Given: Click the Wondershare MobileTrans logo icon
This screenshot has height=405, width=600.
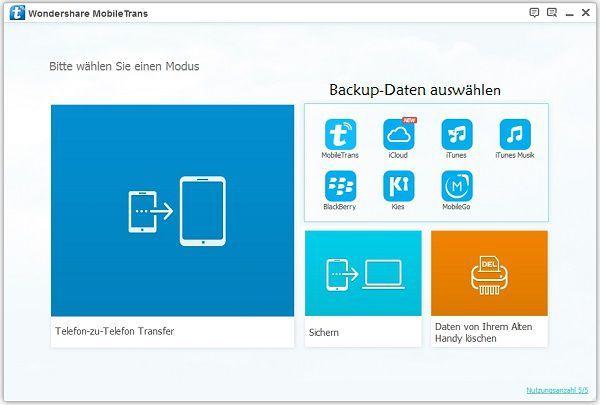Looking at the screenshot, I should click(x=17, y=13).
